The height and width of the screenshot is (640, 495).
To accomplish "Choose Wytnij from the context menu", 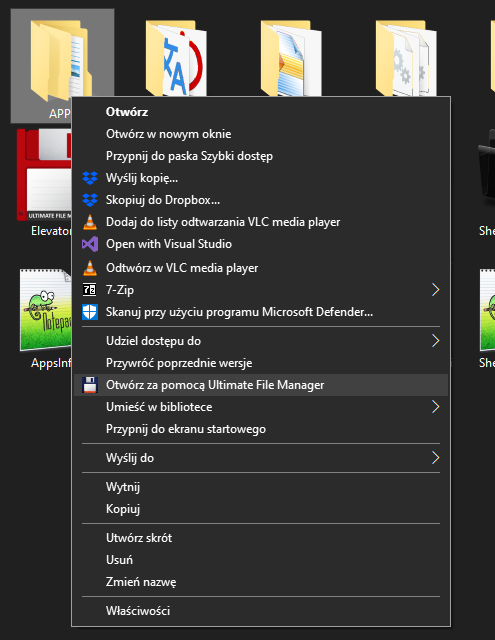I will pyautogui.click(x=261, y=487).
